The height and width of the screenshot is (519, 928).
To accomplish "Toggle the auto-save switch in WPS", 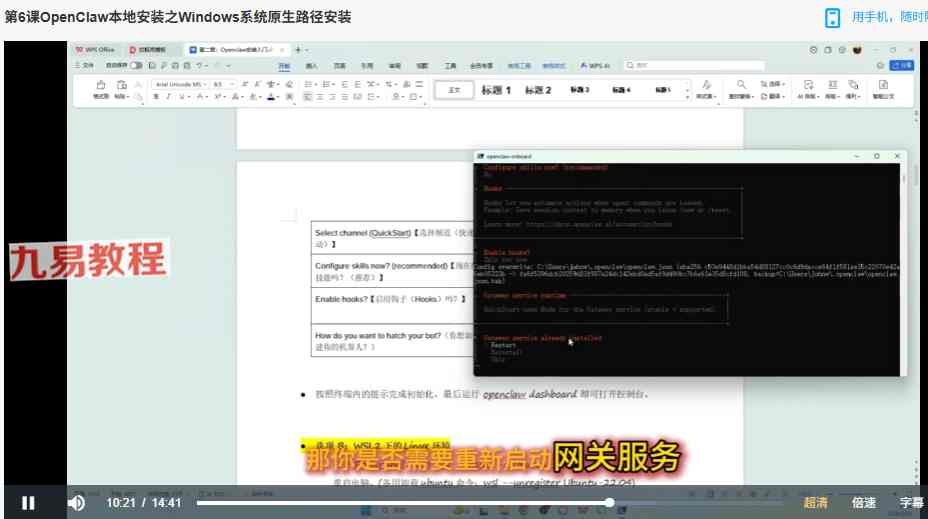I will pyautogui.click(x=136, y=65).
